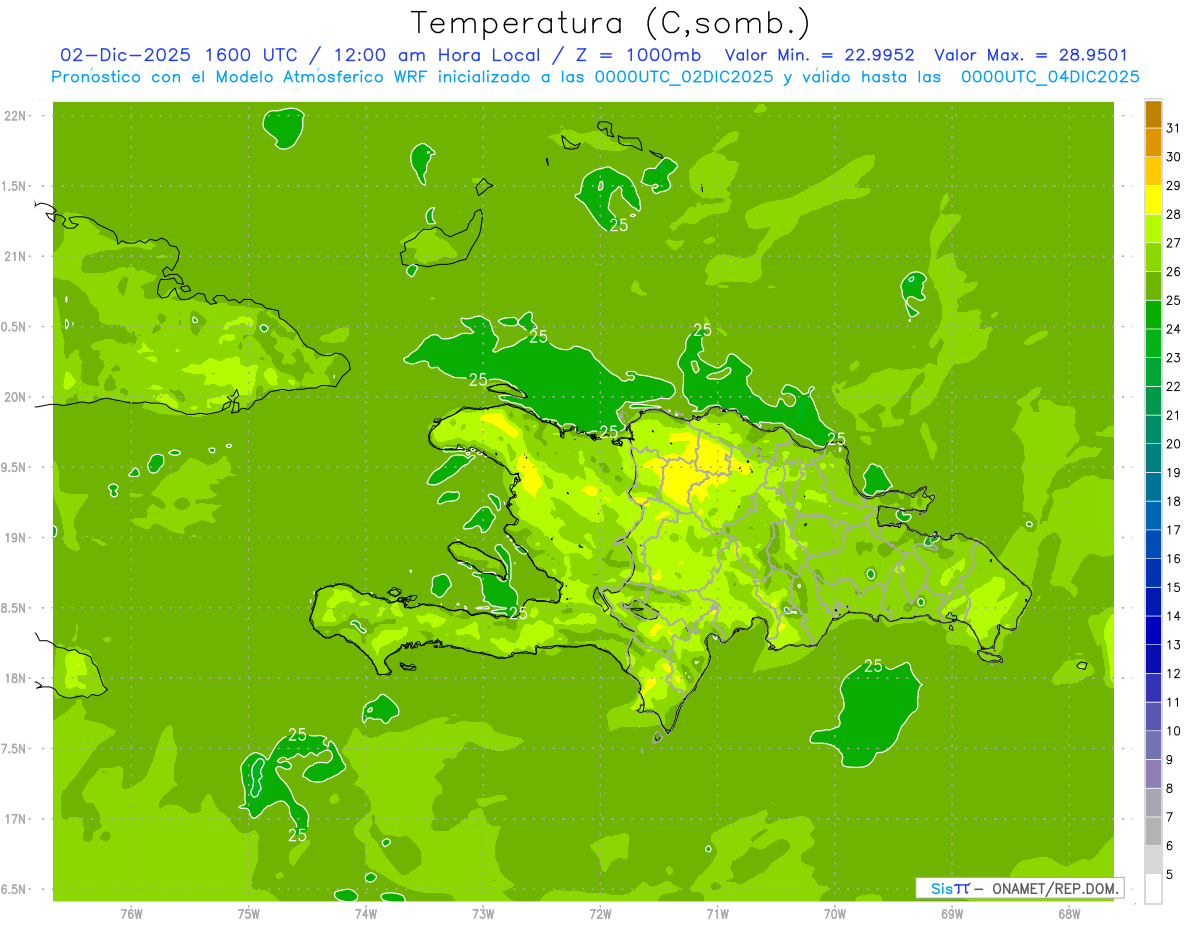This screenshot has height=927, width=1200.
Task: Click the '75W' longitude axis label
Action: pos(249,913)
